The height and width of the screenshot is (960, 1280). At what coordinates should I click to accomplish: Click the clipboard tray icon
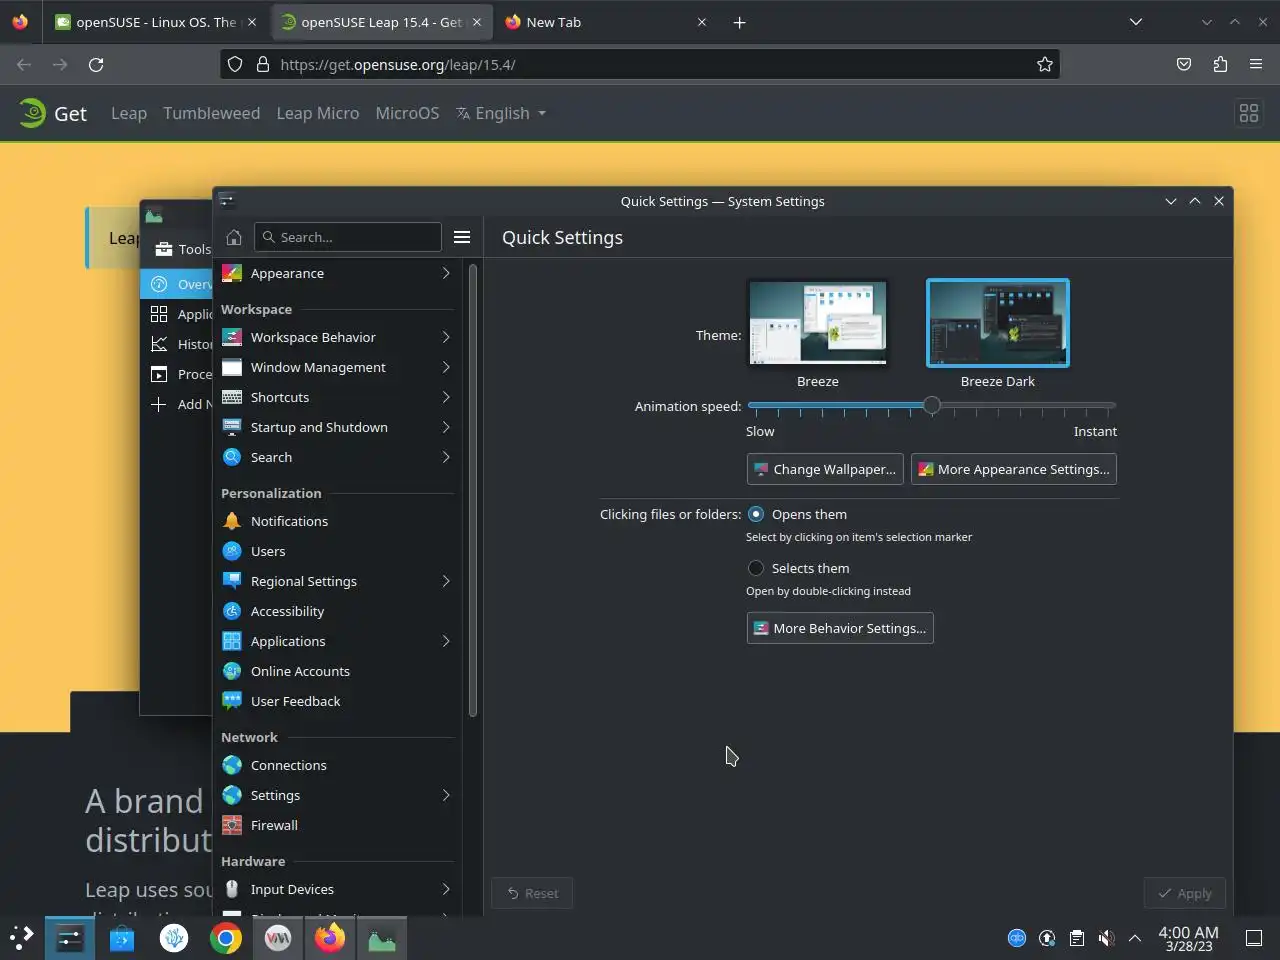tap(1076, 938)
